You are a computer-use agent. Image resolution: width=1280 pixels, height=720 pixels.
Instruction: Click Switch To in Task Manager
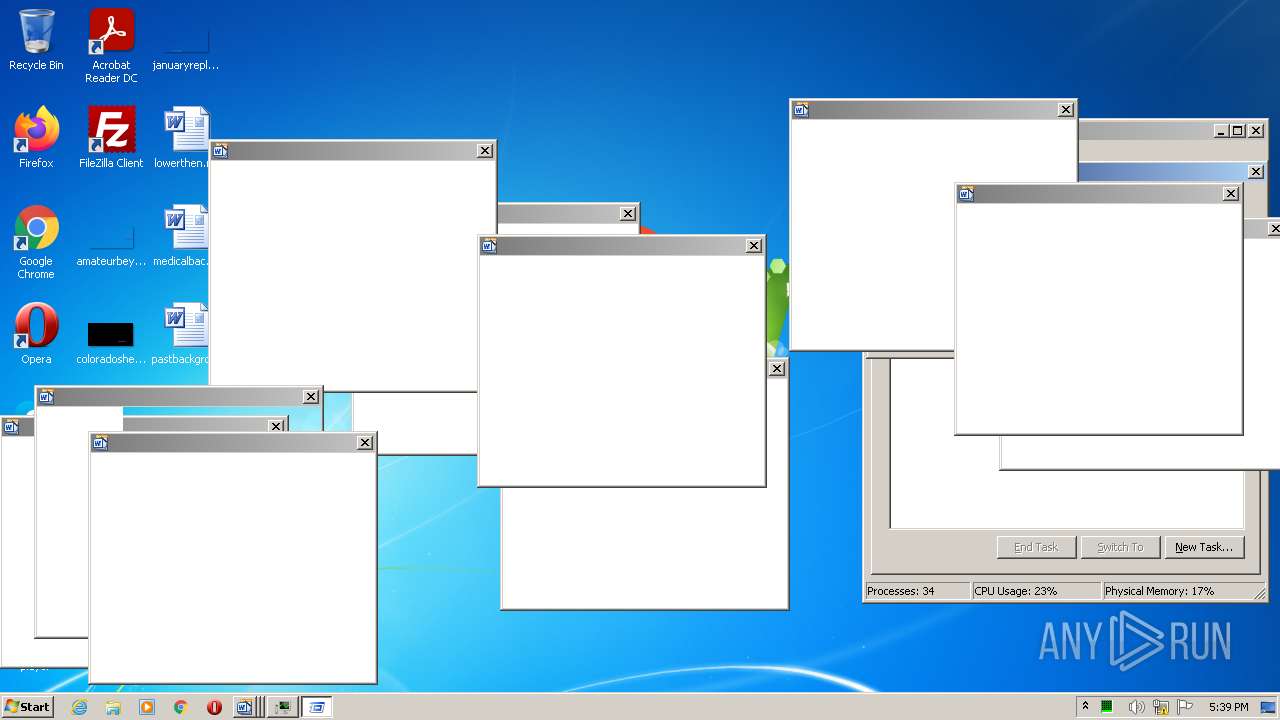click(x=1120, y=547)
